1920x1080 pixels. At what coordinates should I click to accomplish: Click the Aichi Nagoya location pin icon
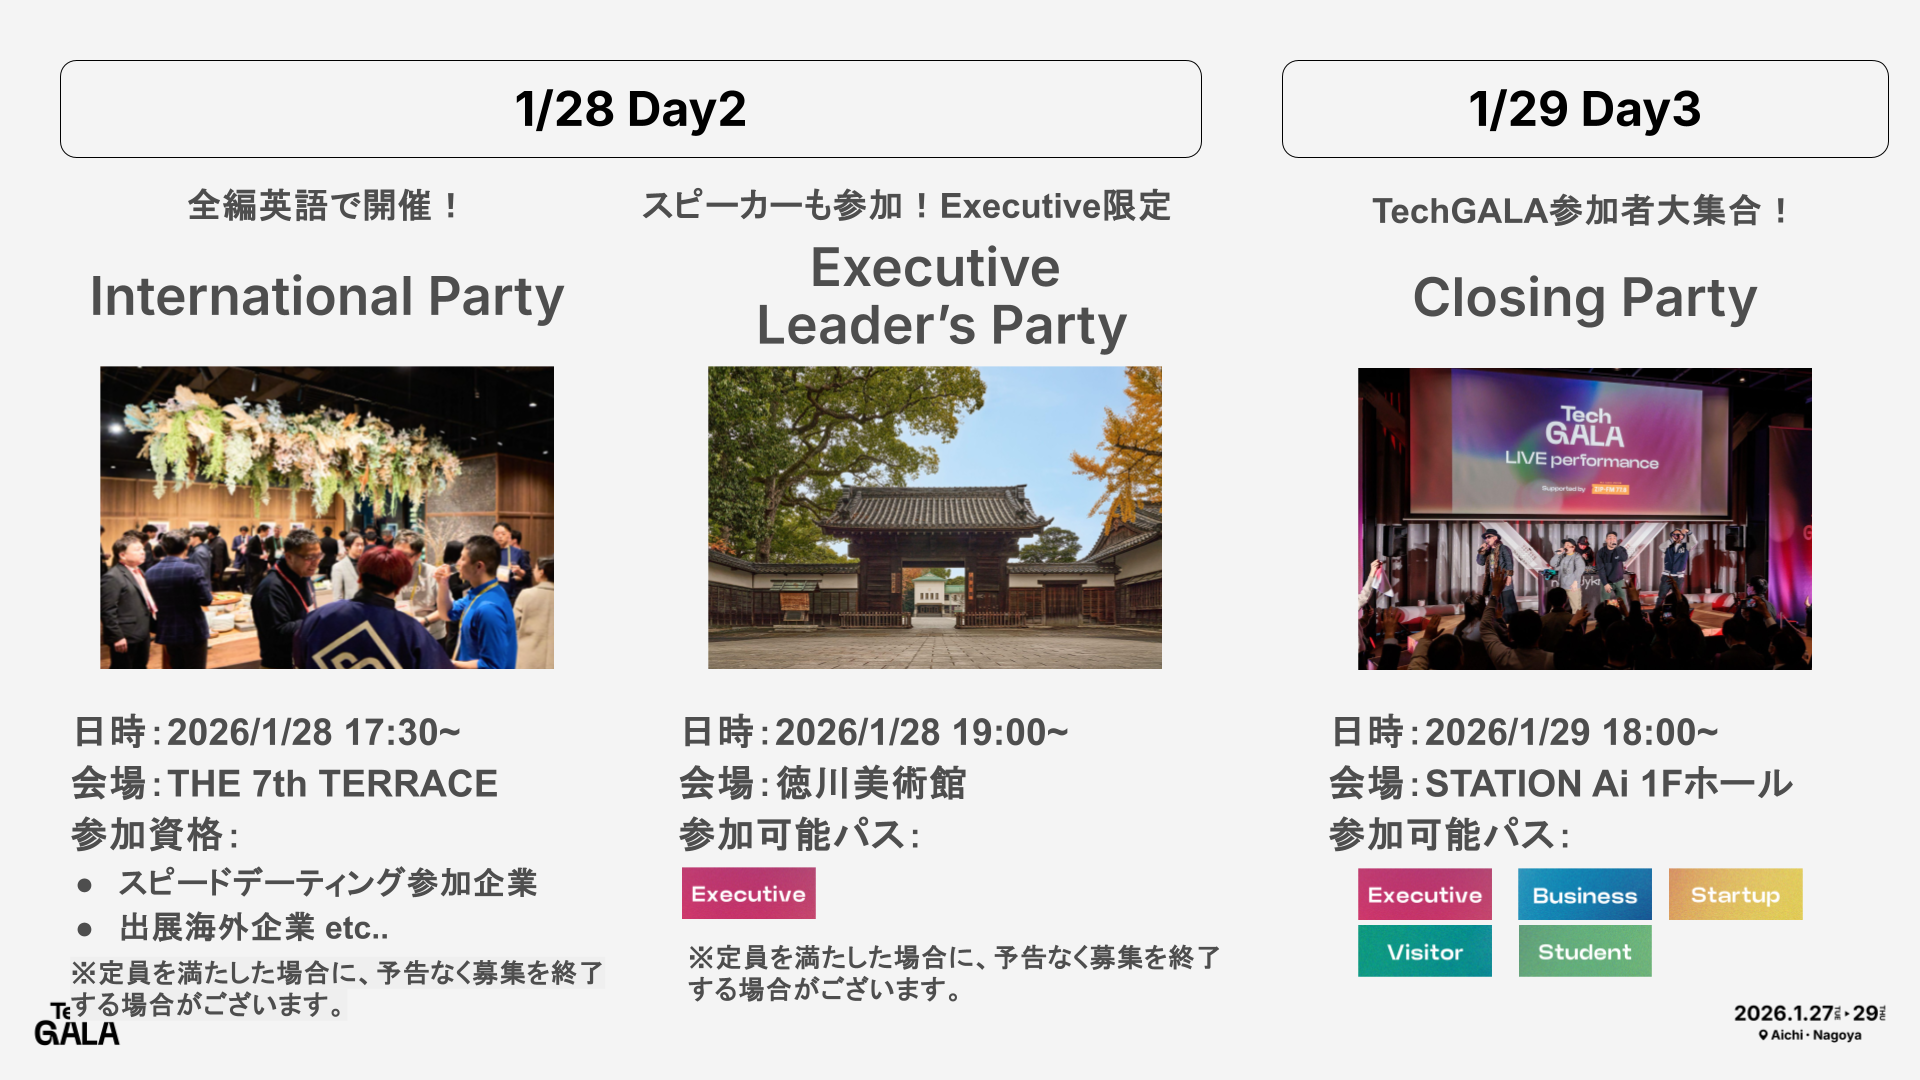pyautogui.click(x=1763, y=1035)
